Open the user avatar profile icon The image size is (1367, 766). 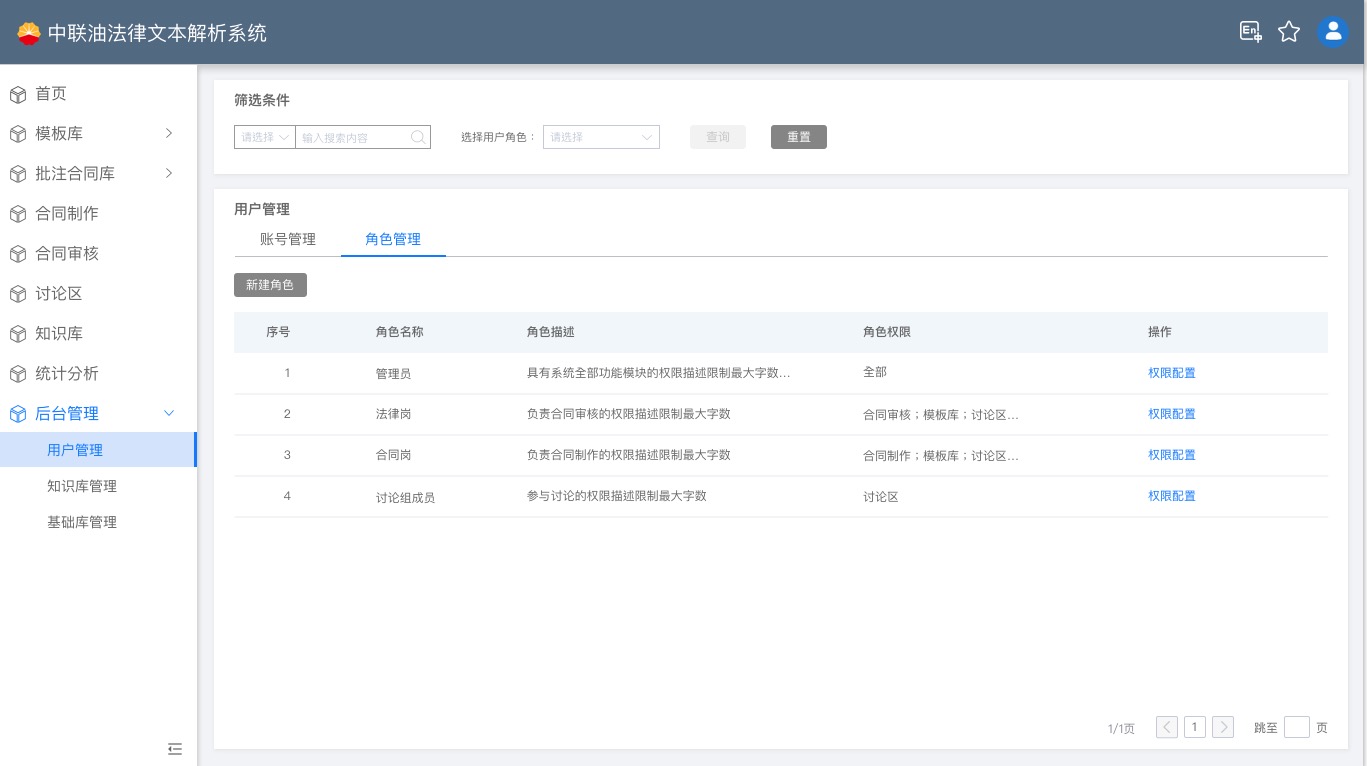[1332, 32]
